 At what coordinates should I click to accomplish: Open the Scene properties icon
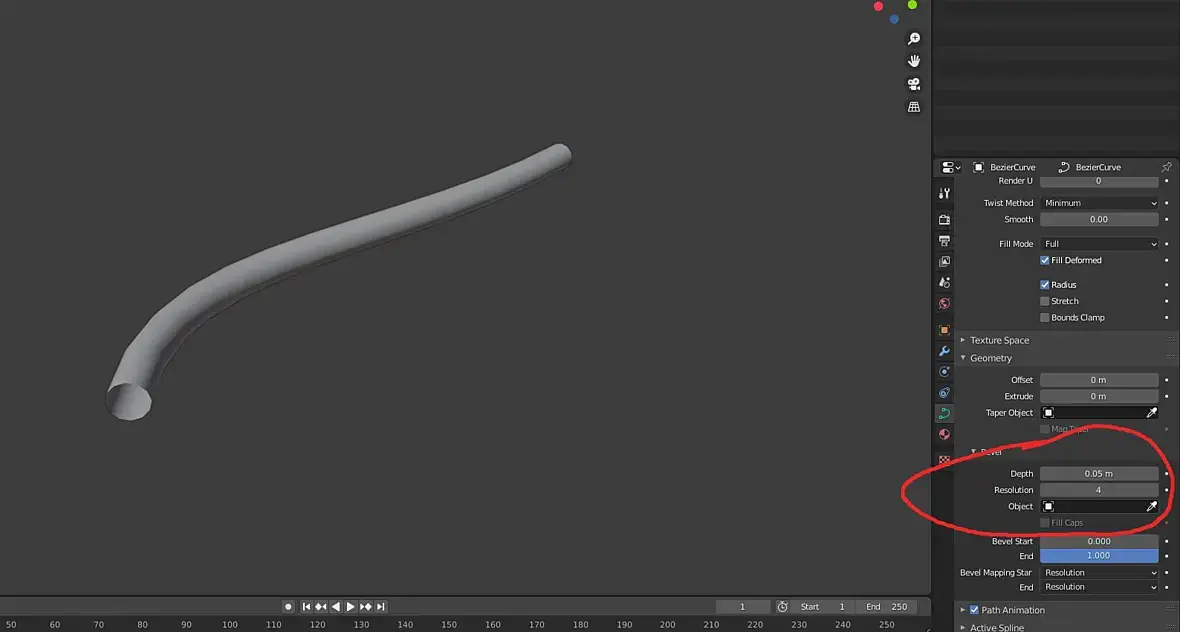coord(944,282)
